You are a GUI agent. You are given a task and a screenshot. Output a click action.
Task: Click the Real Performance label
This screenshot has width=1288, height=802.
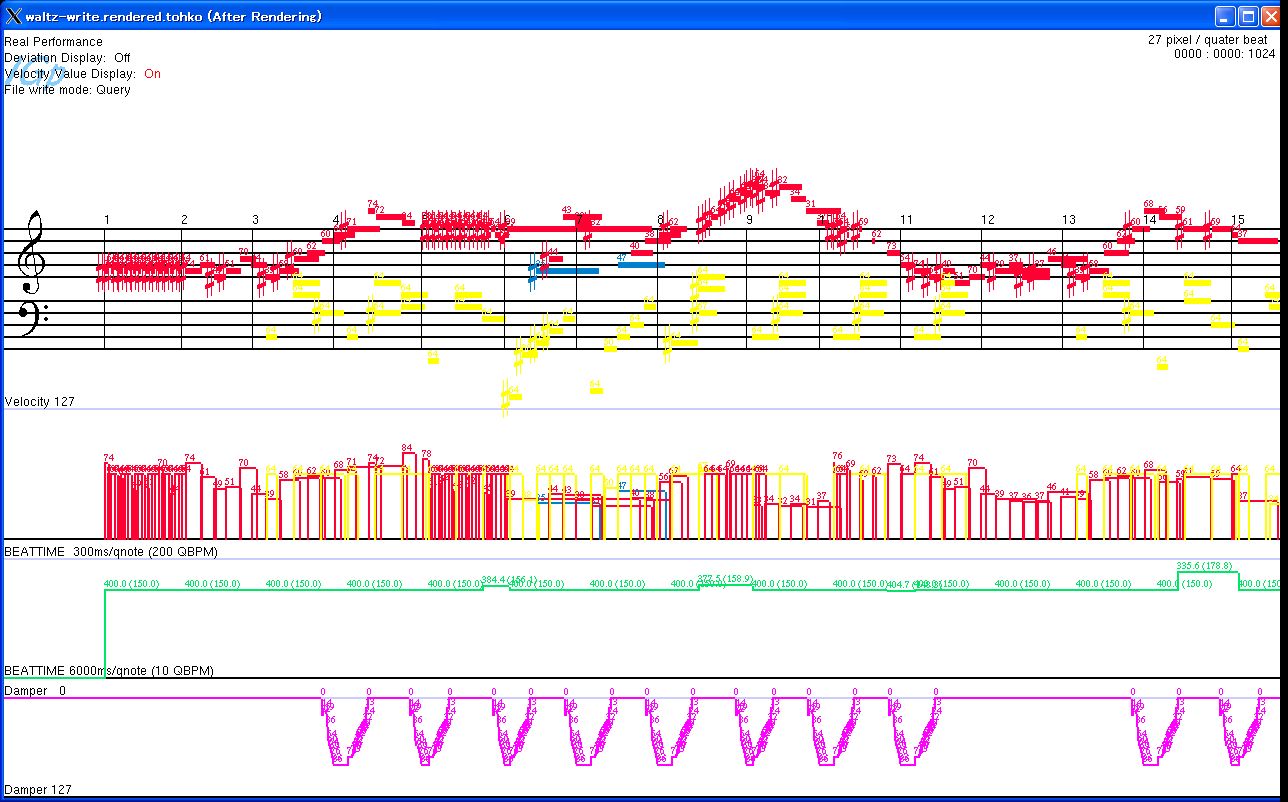[x=53, y=42]
